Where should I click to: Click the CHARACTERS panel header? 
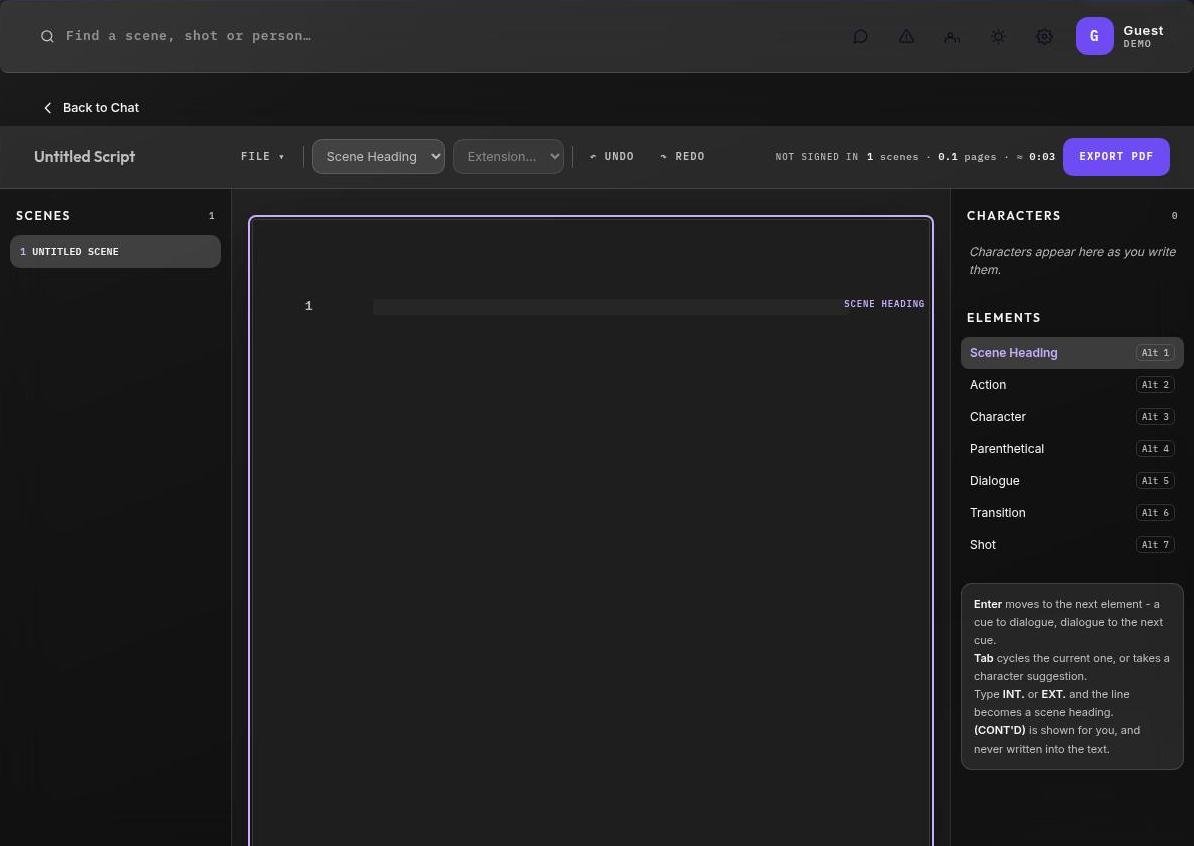pyautogui.click(x=1014, y=216)
